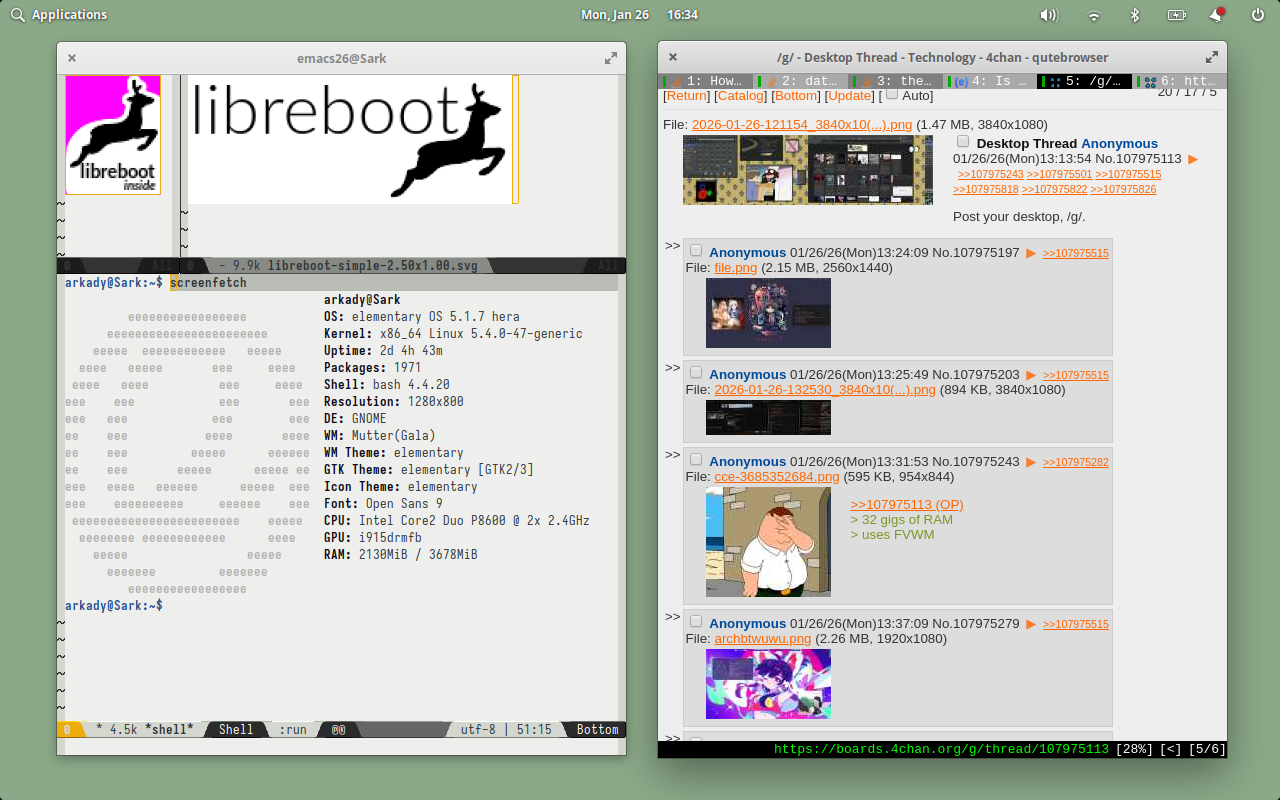Follow the >>107975515 backlink on post No.107975279
The height and width of the screenshot is (800, 1280).
click(1076, 625)
